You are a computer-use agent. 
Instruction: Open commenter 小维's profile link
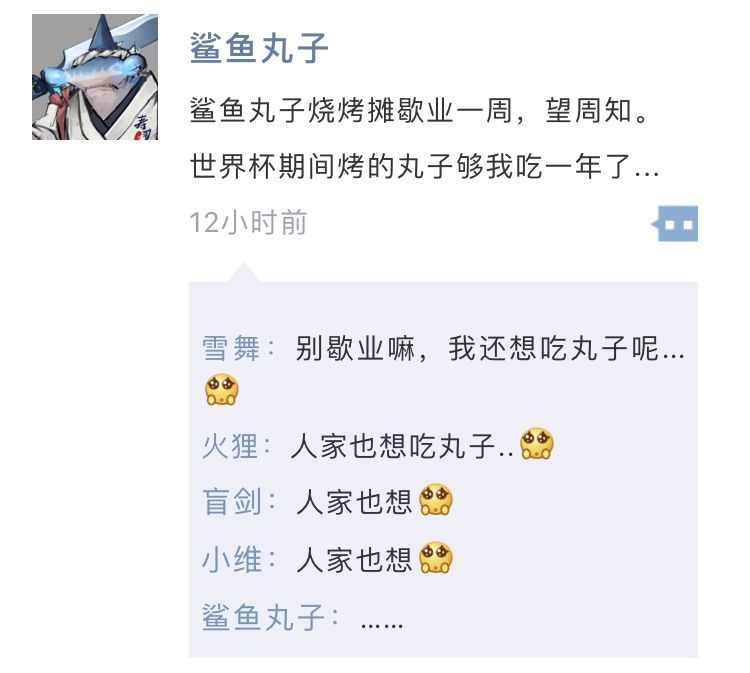point(232,559)
